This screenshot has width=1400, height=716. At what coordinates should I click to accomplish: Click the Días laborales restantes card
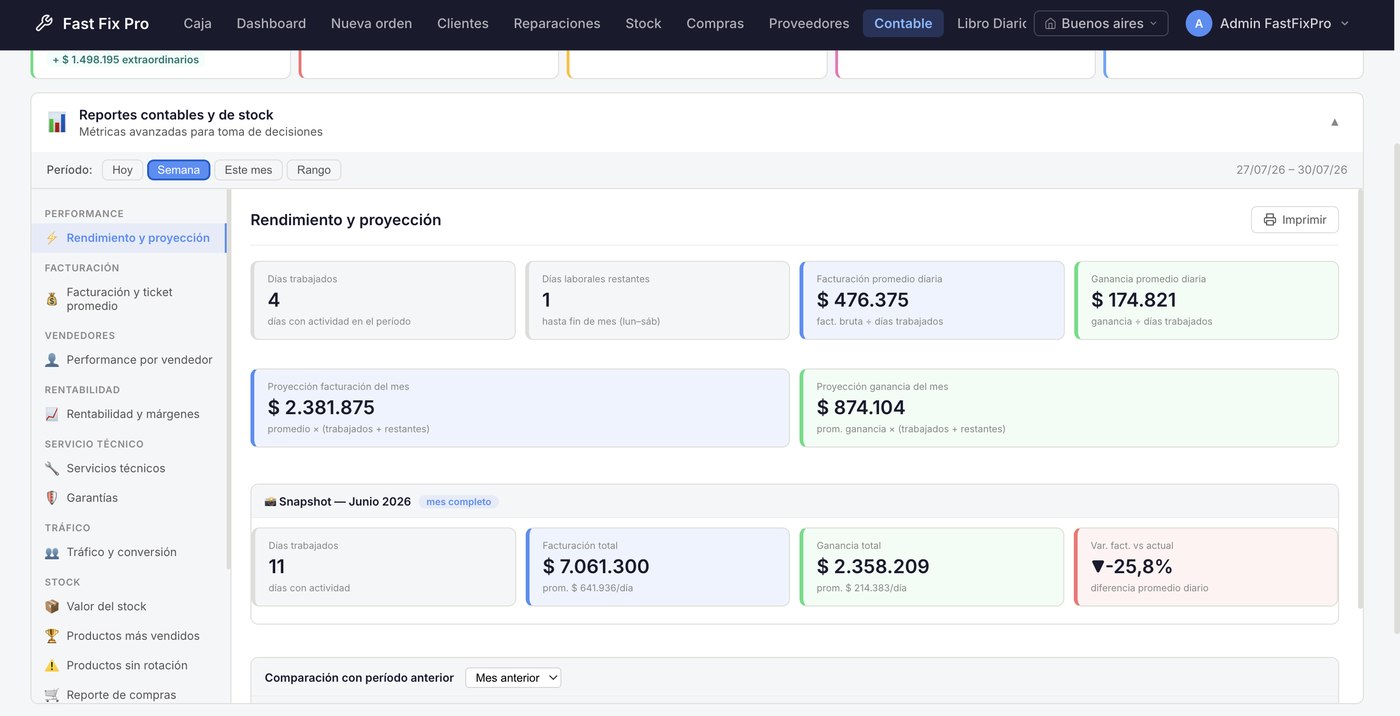pyautogui.click(x=658, y=300)
